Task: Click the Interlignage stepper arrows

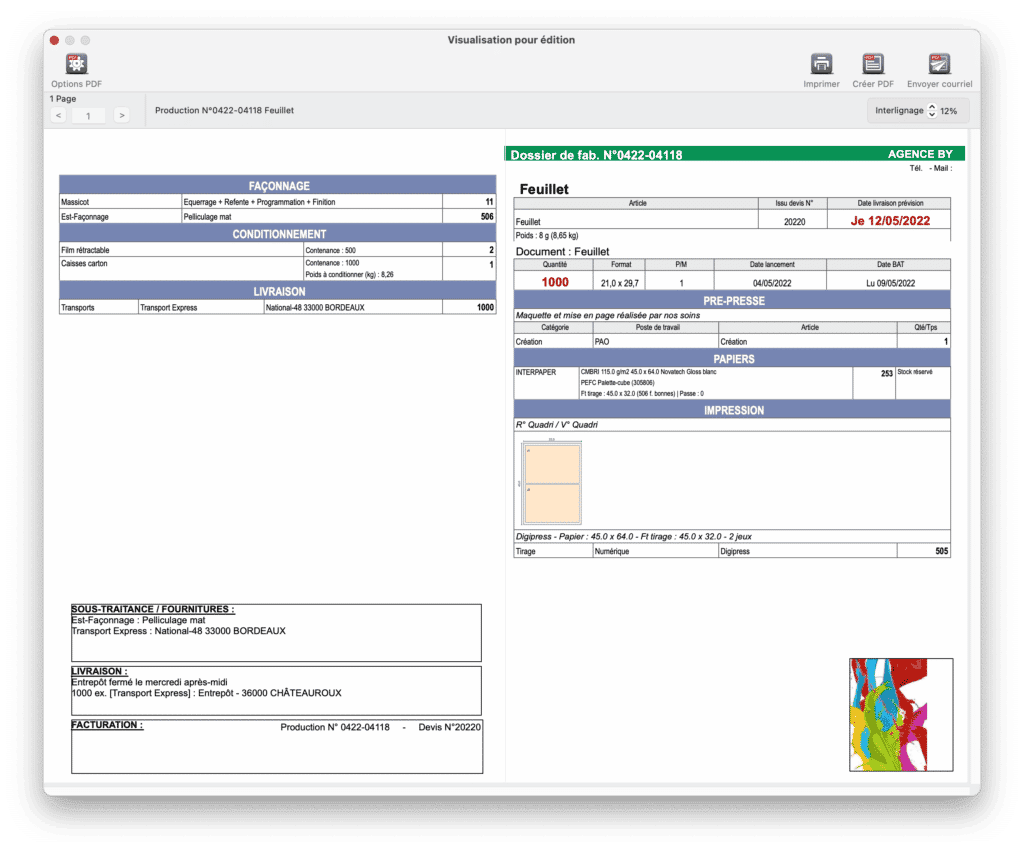Action: [932, 111]
